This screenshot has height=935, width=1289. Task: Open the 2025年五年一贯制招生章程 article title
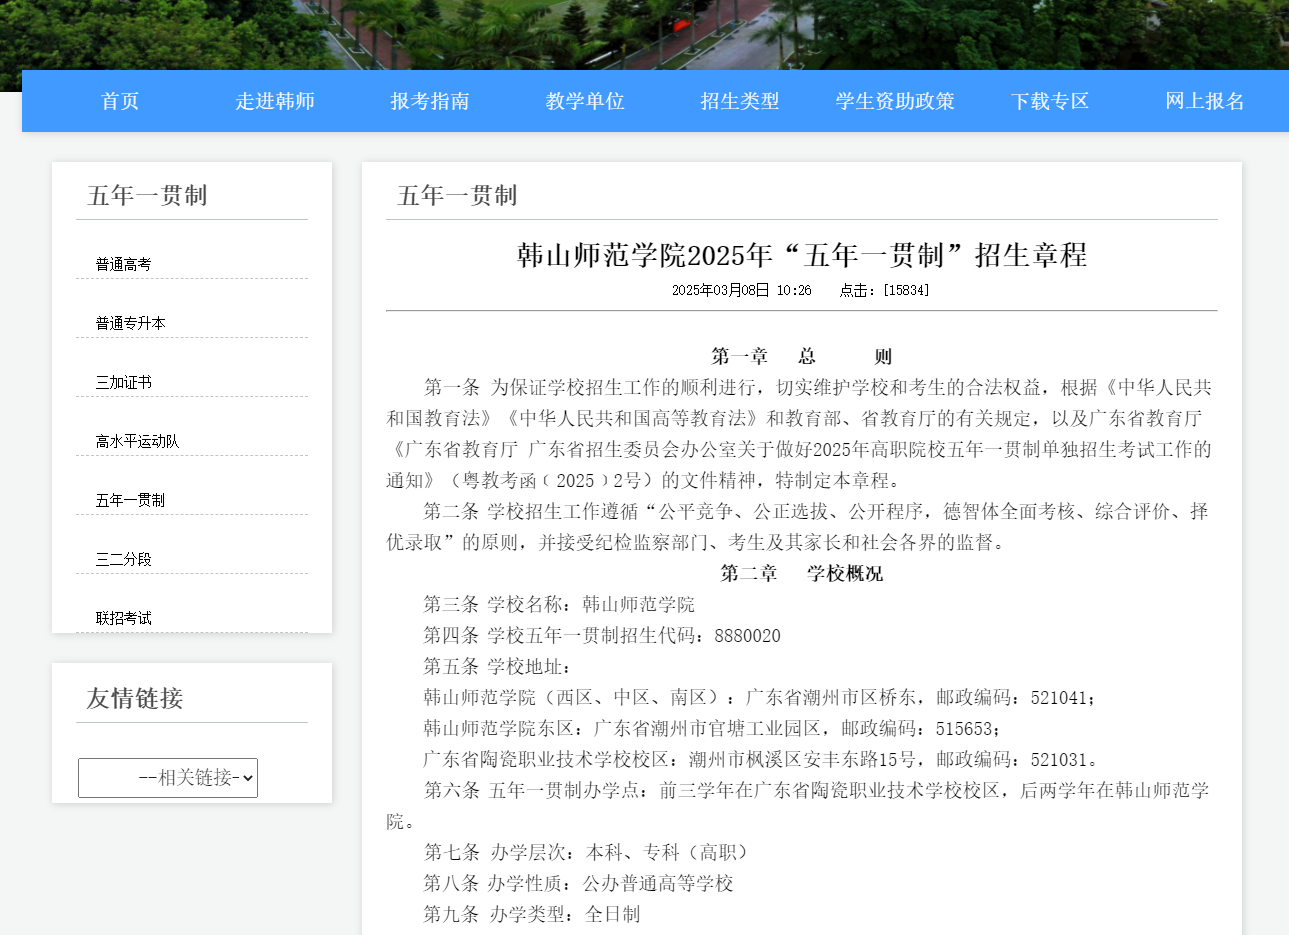click(800, 256)
